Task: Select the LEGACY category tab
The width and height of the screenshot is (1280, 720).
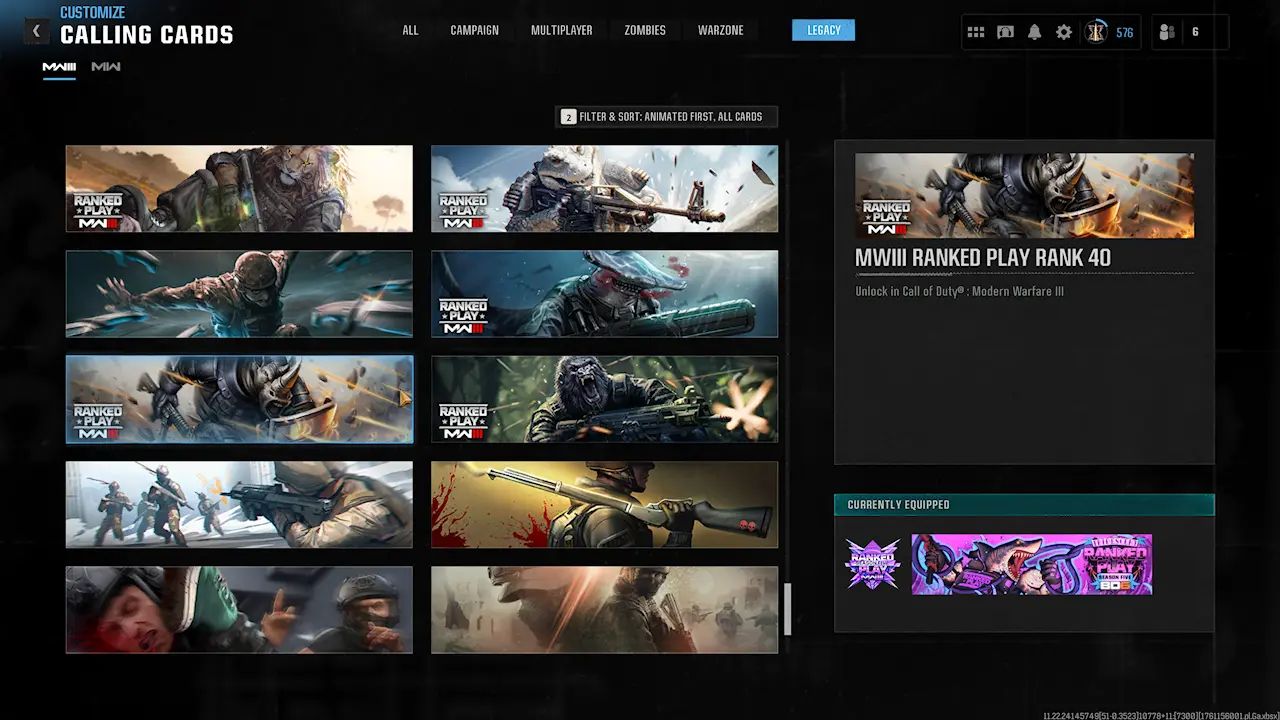Action: point(823,30)
